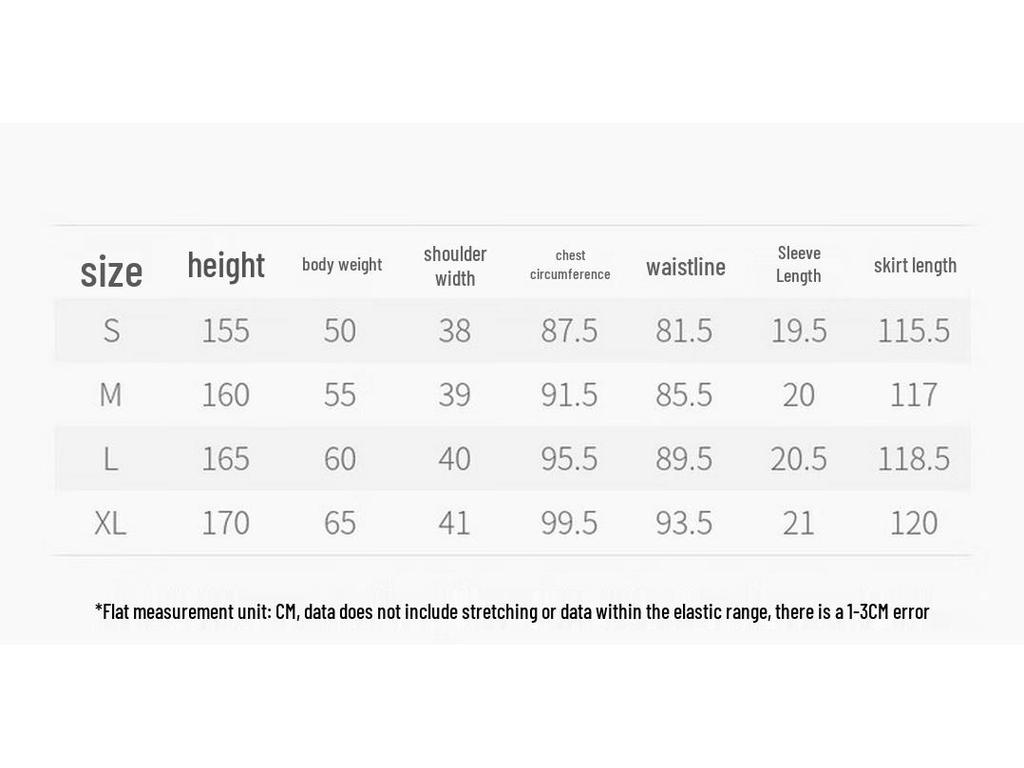Click the flat measurement unit footnote
Image resolution: width=1024 pixels, height=768 pixels.
coord(512,612)
